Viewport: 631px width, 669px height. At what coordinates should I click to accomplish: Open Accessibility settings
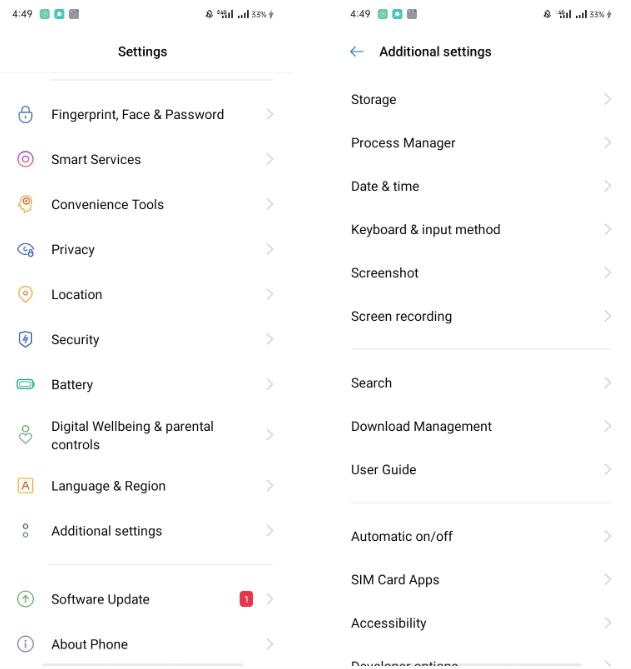click(x=388, y=623)
